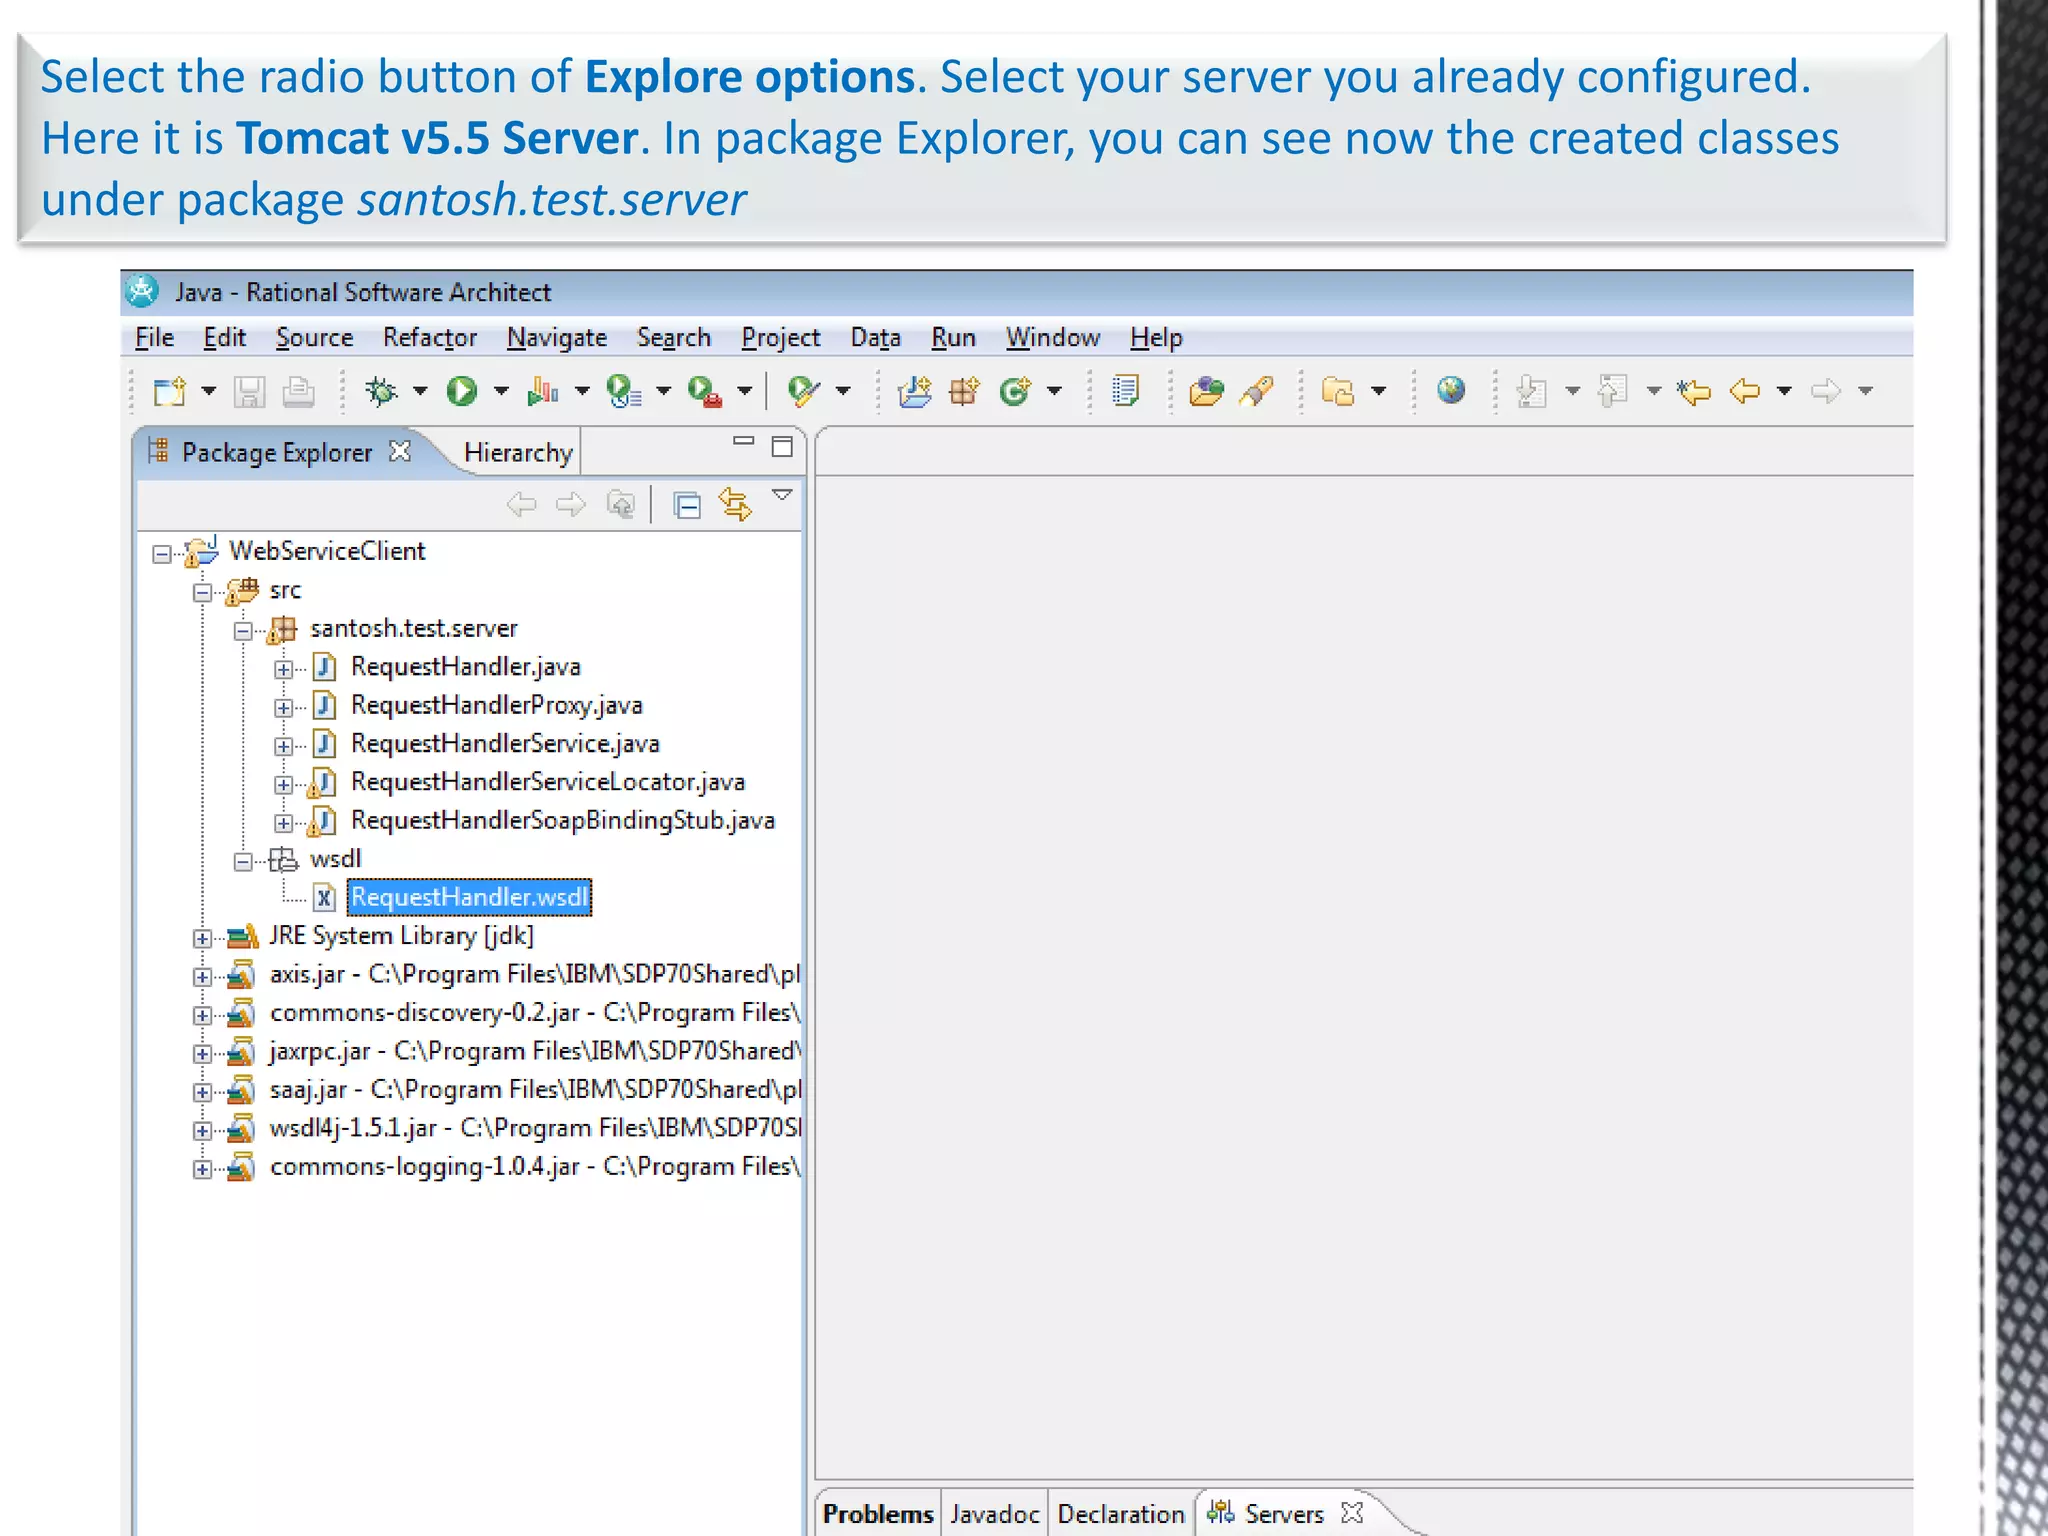The image size is (2048, 1536).
Task: Switch to the Declaration tab
Action: (x=1121, y=1514)
